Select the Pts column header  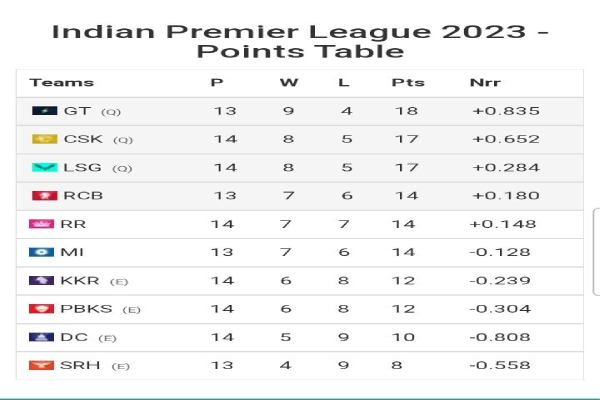pos(408,83)
